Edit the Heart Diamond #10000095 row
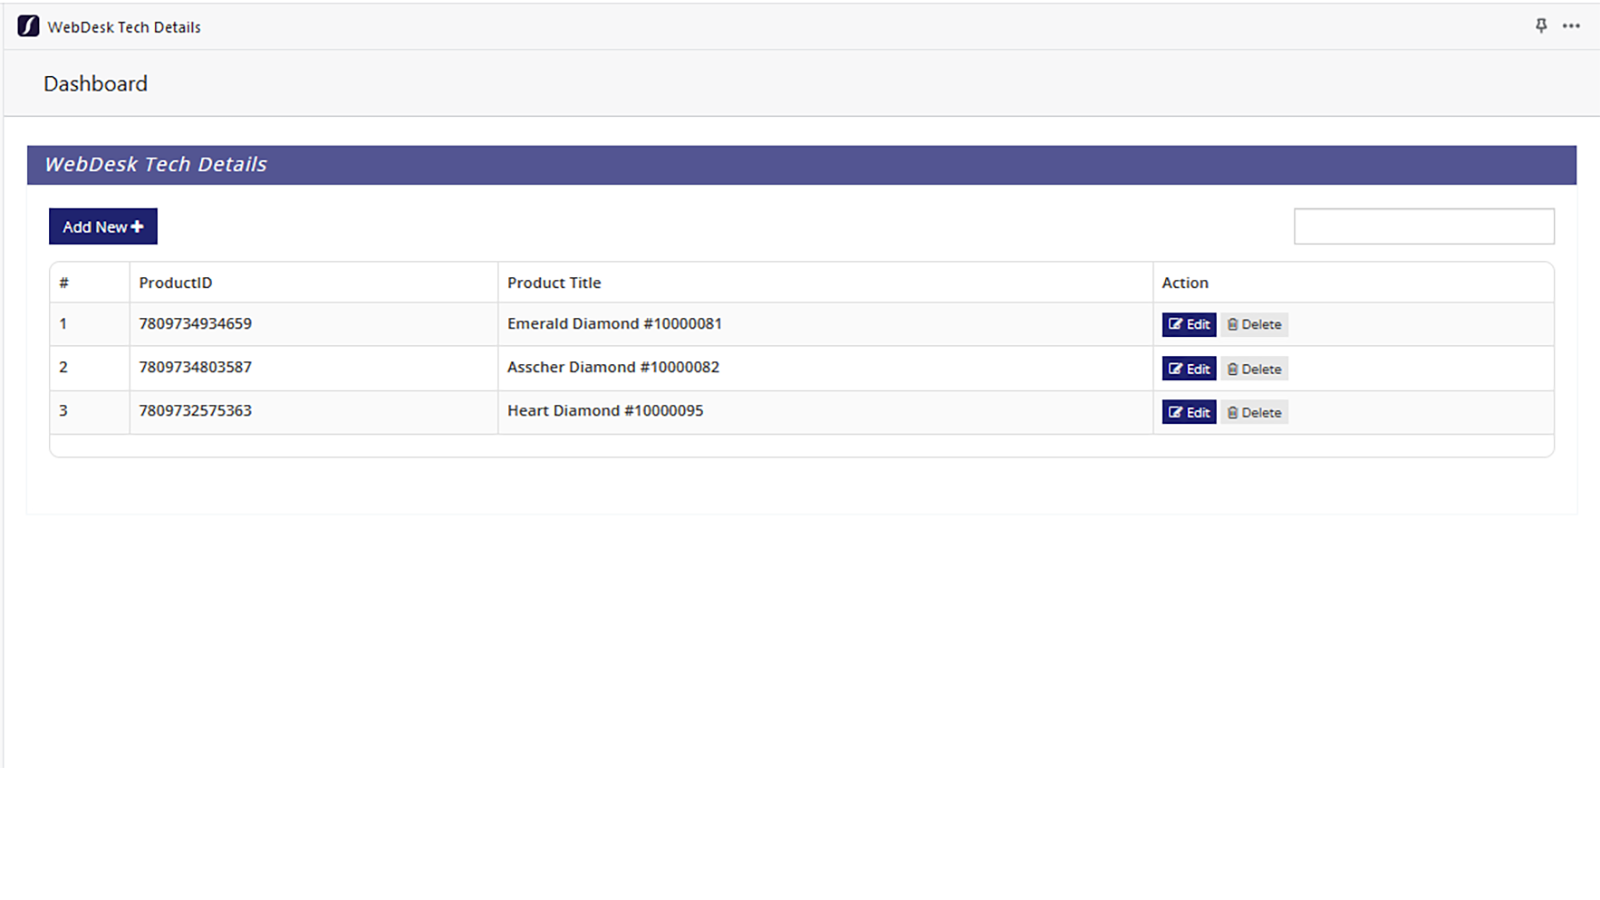The width and height of the screenshot is (1600, 900). [x=1189, y=412]
